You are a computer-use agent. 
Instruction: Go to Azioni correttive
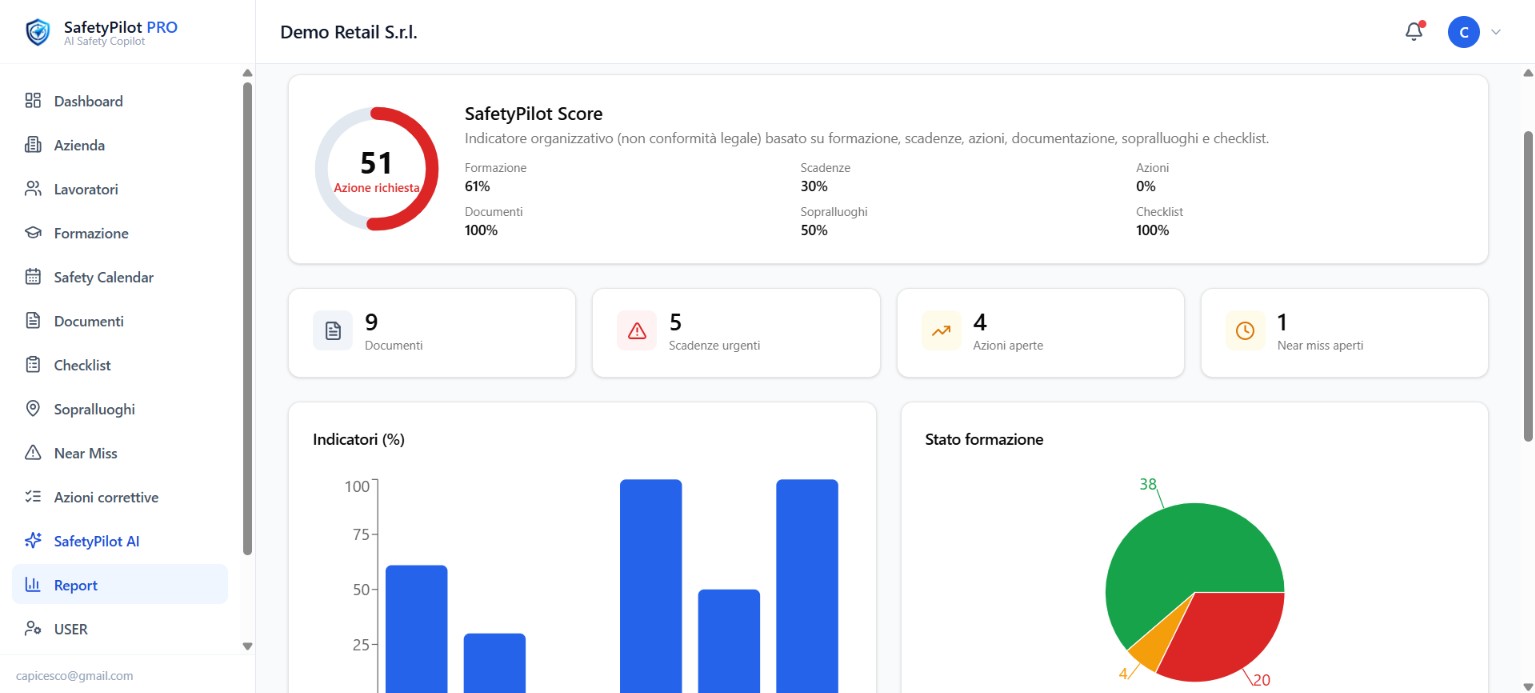120,497
